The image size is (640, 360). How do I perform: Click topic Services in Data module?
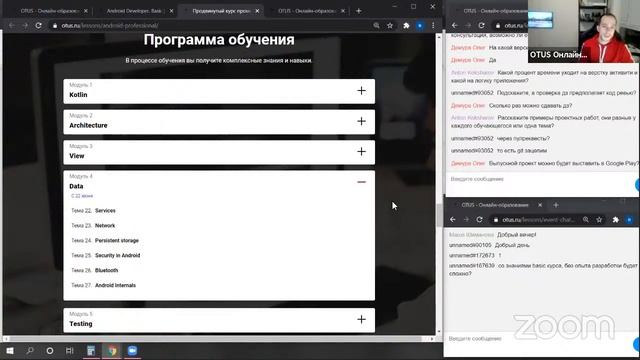[105, 211]
